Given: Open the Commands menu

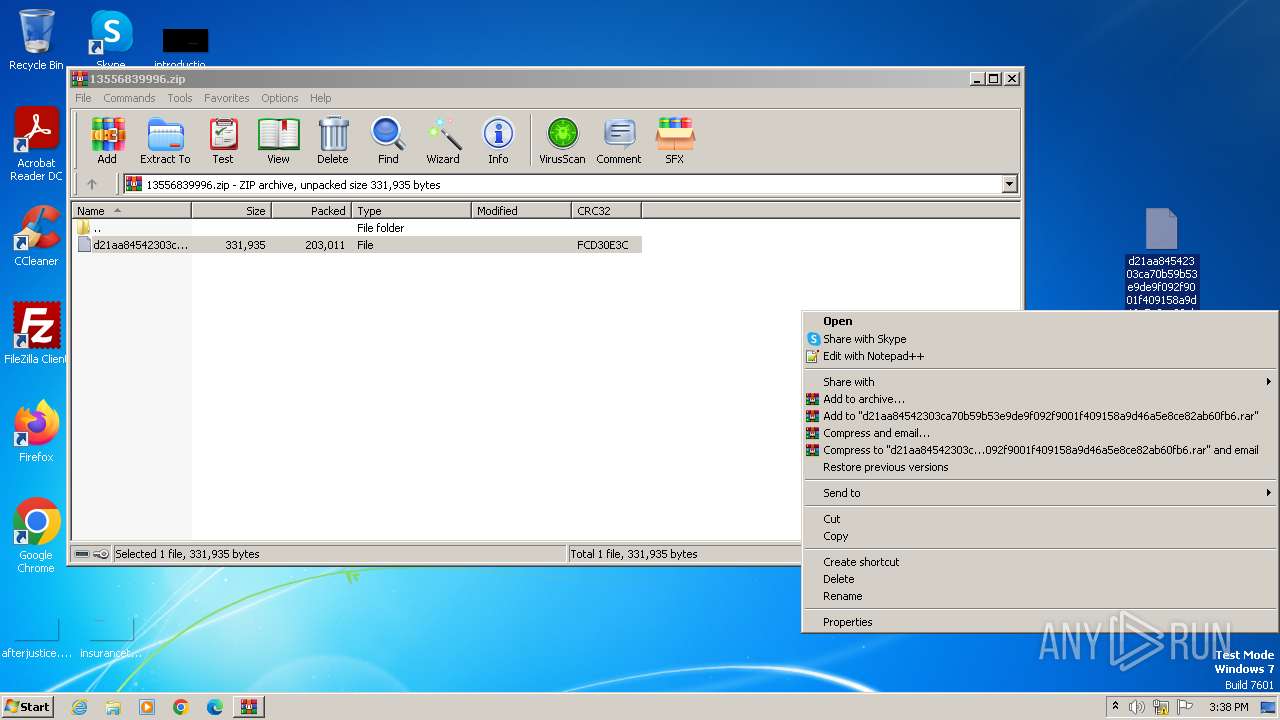Looking at the screenshot, I should coord(129,98).
